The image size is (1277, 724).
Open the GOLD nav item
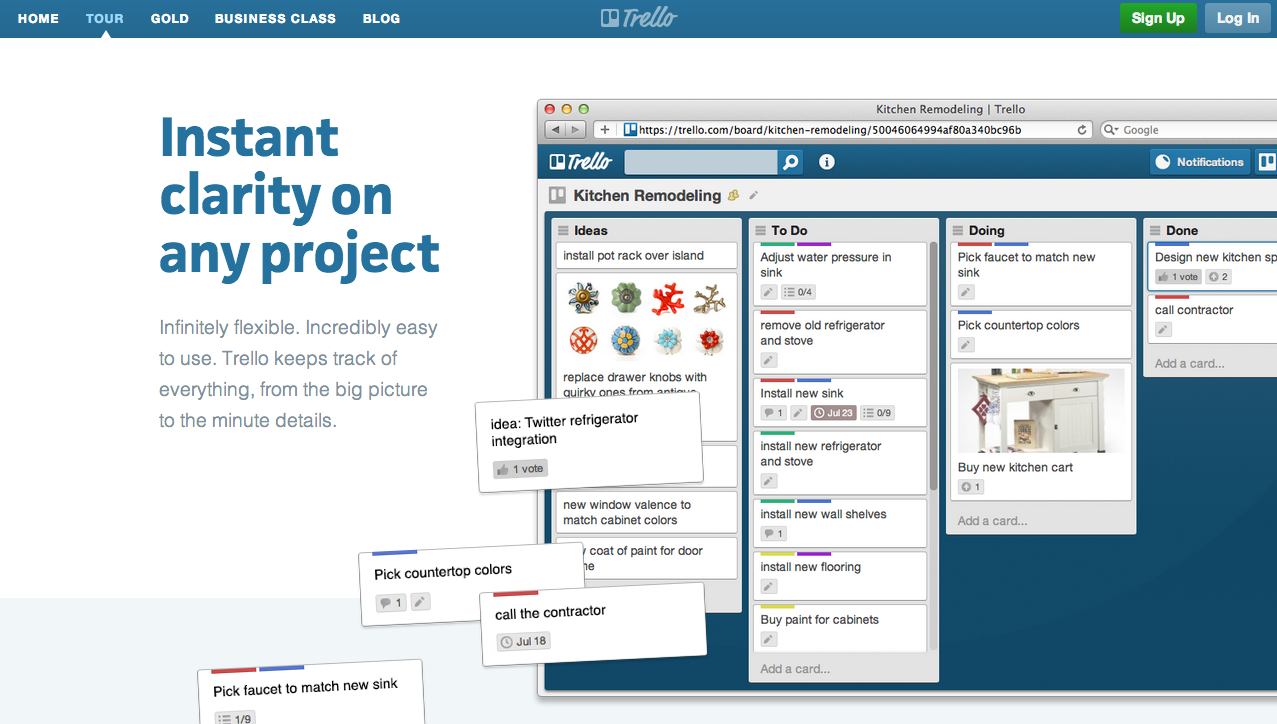pyautogui.click(x=170, y=18)
